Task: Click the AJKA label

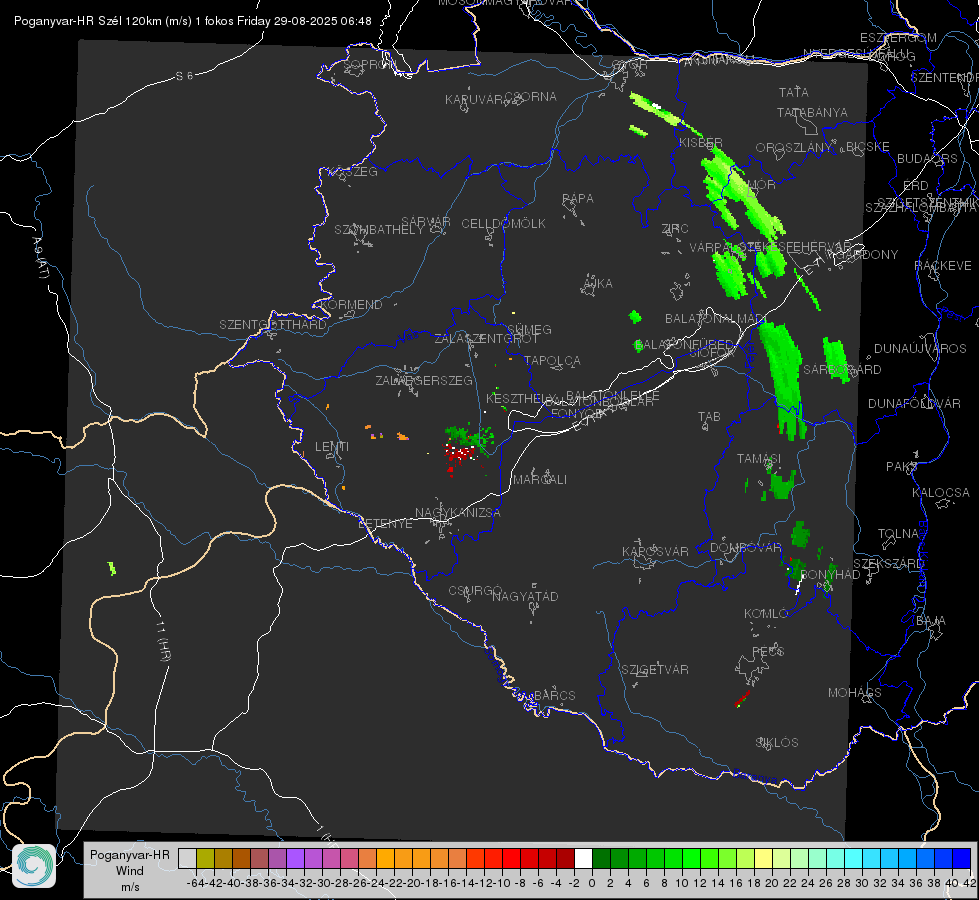Action: (x=598, y=284)
